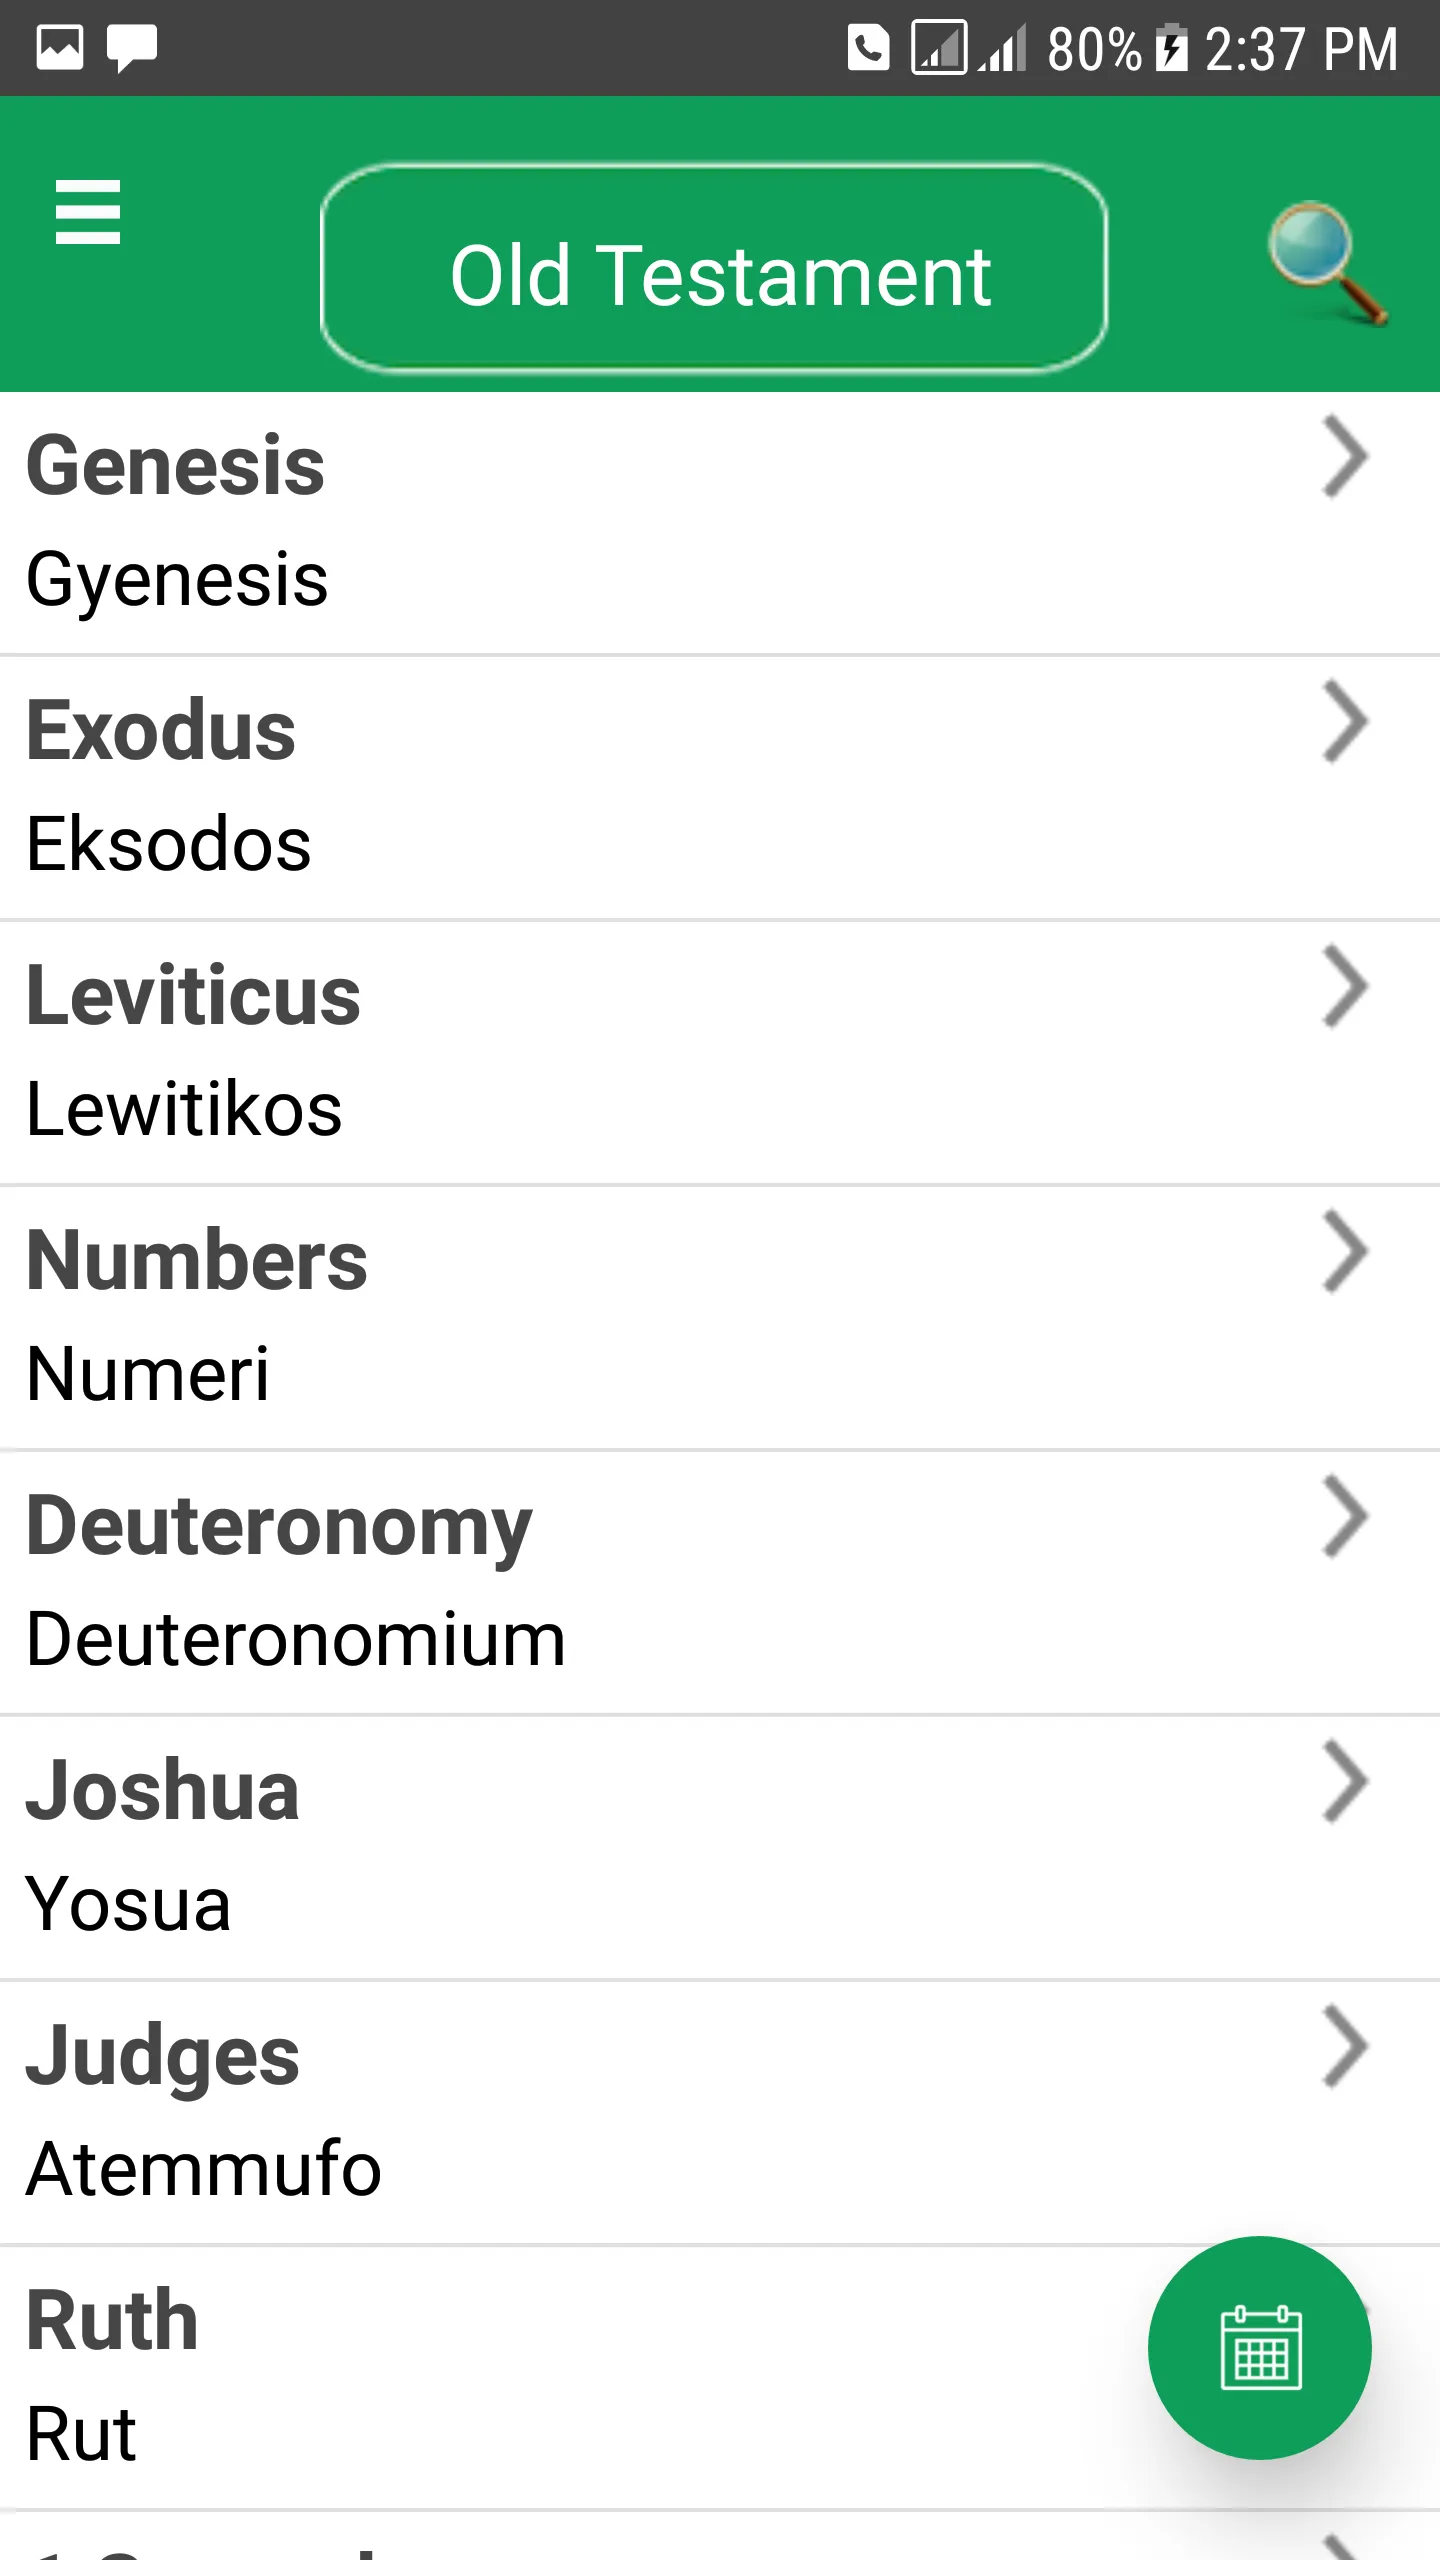The width and height of the screenshot is (1440, 2560).
Task: Open the Ruth Rut book entry
Action: click(x=720, y=2378)
